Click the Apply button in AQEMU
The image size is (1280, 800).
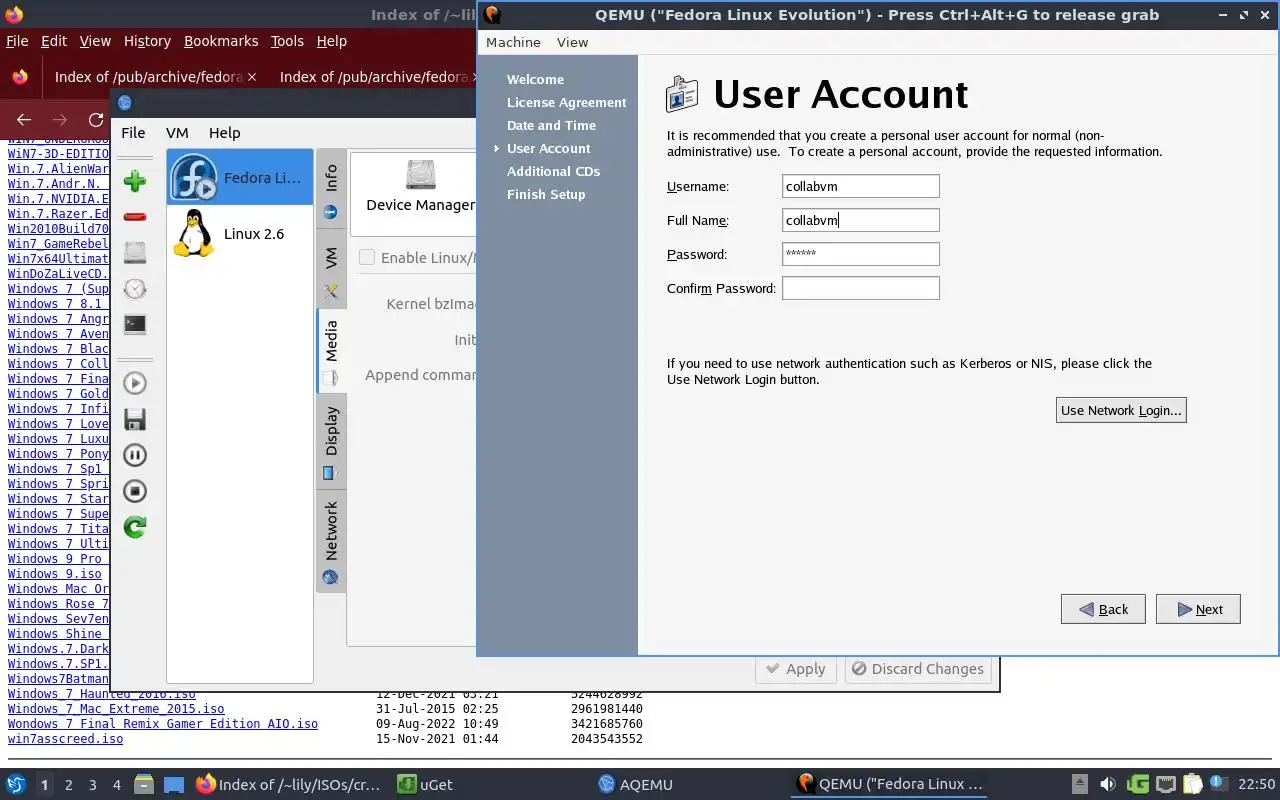point(795,669)
